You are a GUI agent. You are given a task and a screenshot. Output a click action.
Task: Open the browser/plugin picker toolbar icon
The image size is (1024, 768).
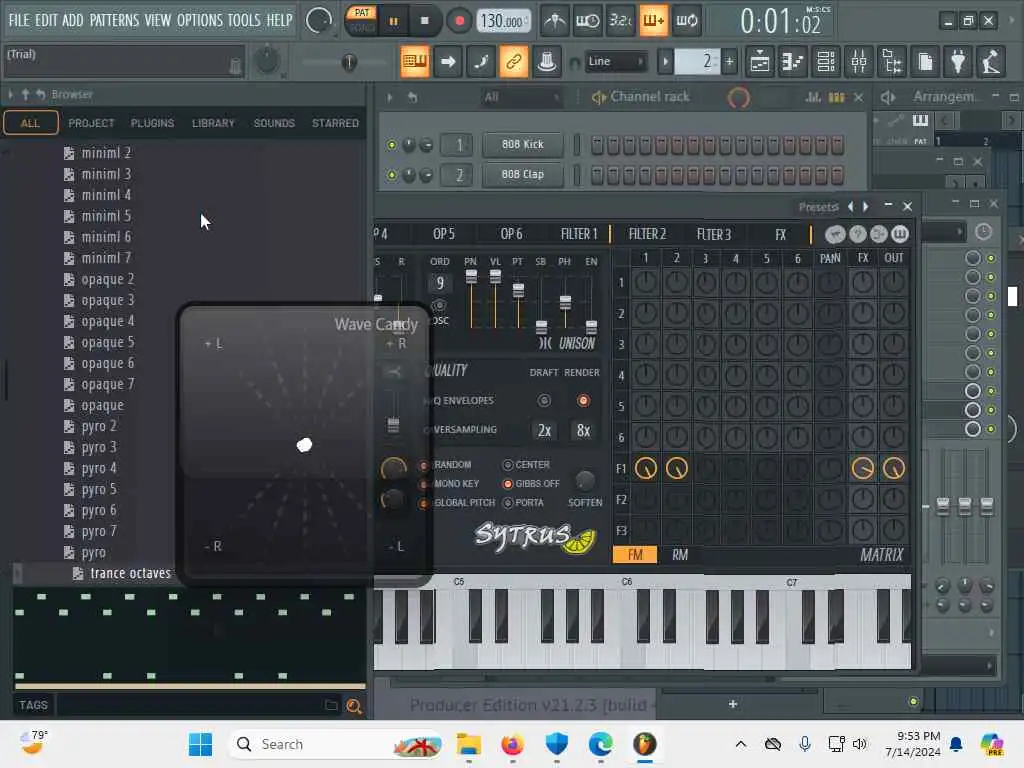coord(892,62)
